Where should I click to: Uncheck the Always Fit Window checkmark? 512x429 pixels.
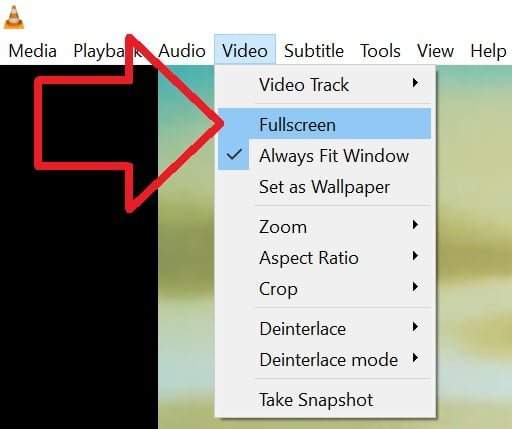tap(234, 155)
